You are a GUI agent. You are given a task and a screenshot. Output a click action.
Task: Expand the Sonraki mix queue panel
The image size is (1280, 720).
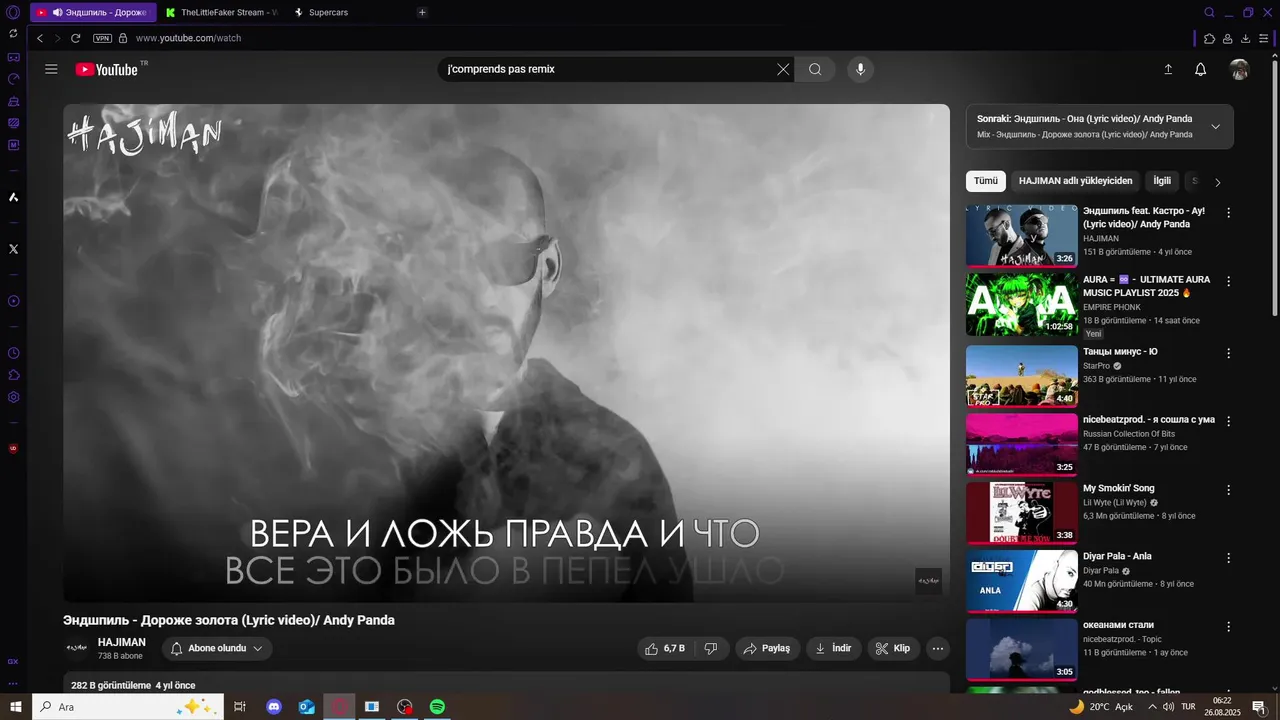click(1216, 127)
